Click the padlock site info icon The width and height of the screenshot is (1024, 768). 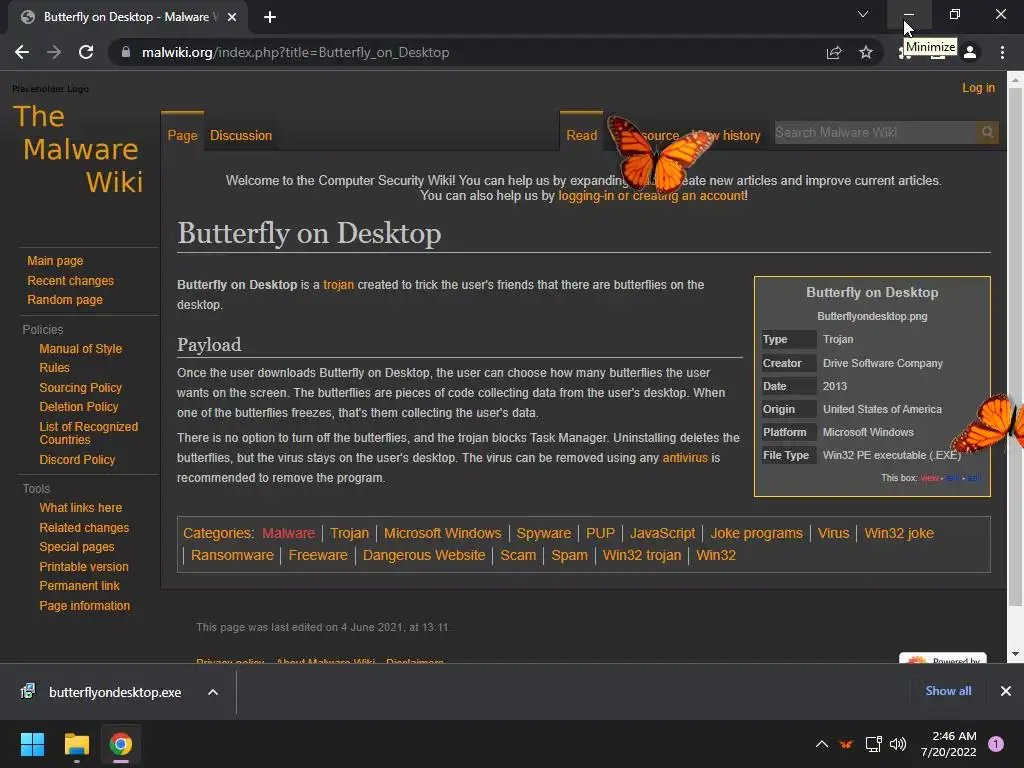click(x=125, y=52)
